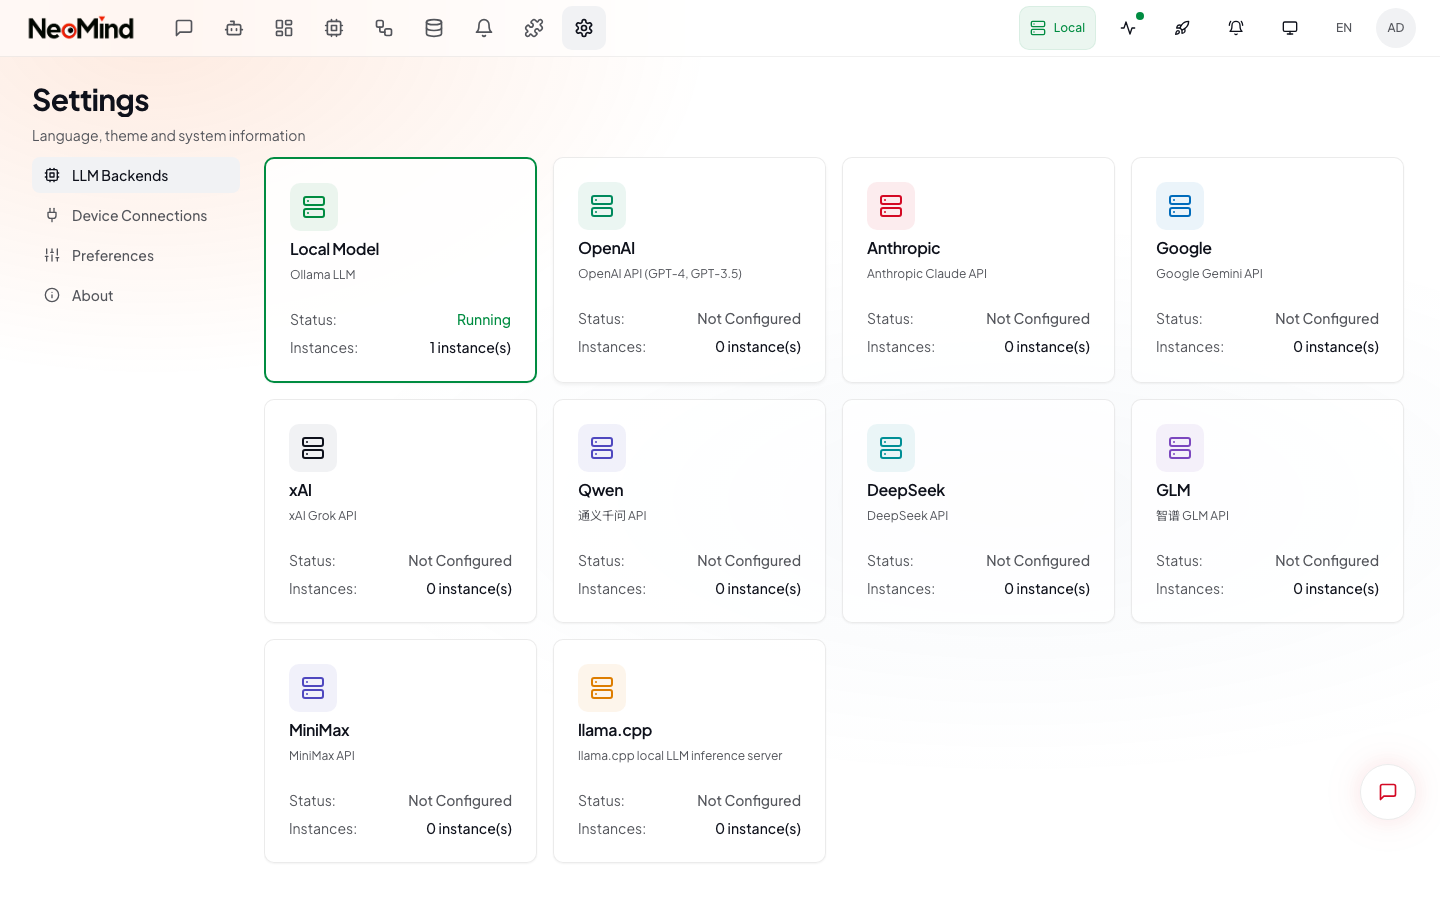The height and width of the screenshot is (900, 1440).
Task: Click the Local connection status button
Action: (1057, 28)
